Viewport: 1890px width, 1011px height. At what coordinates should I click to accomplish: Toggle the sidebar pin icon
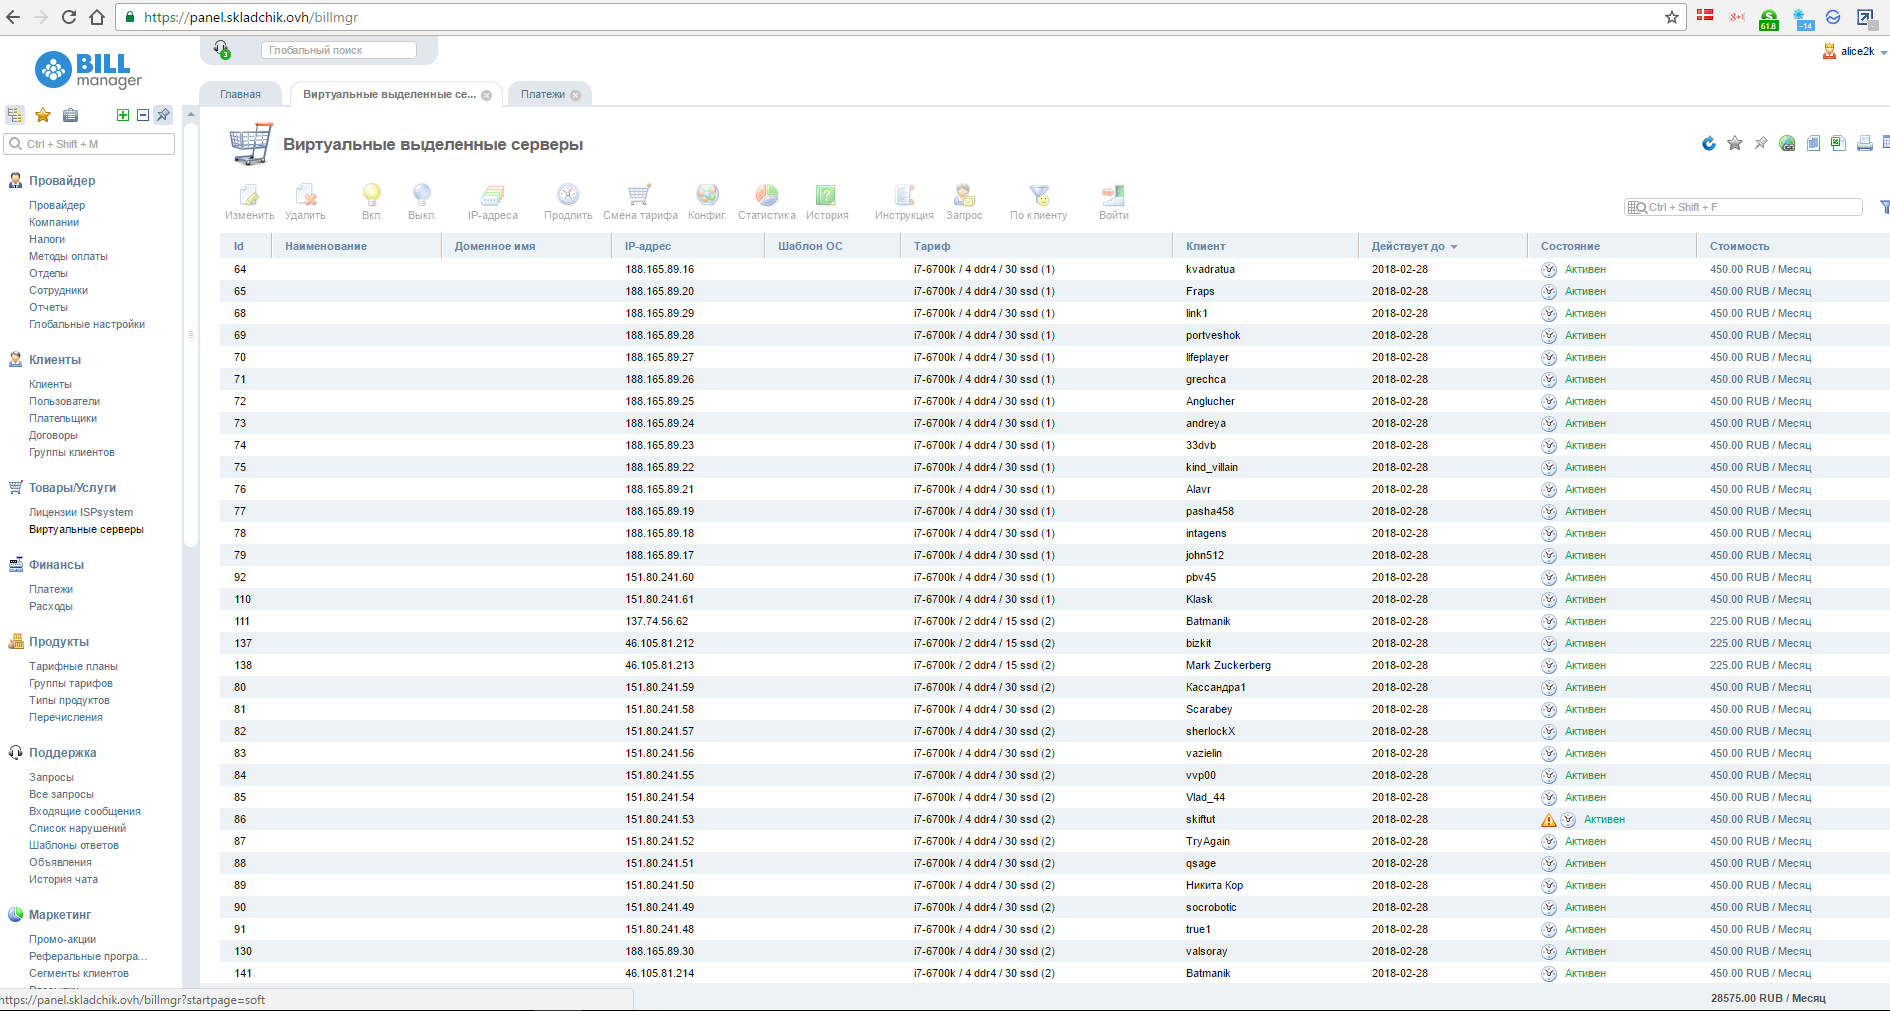163,115
